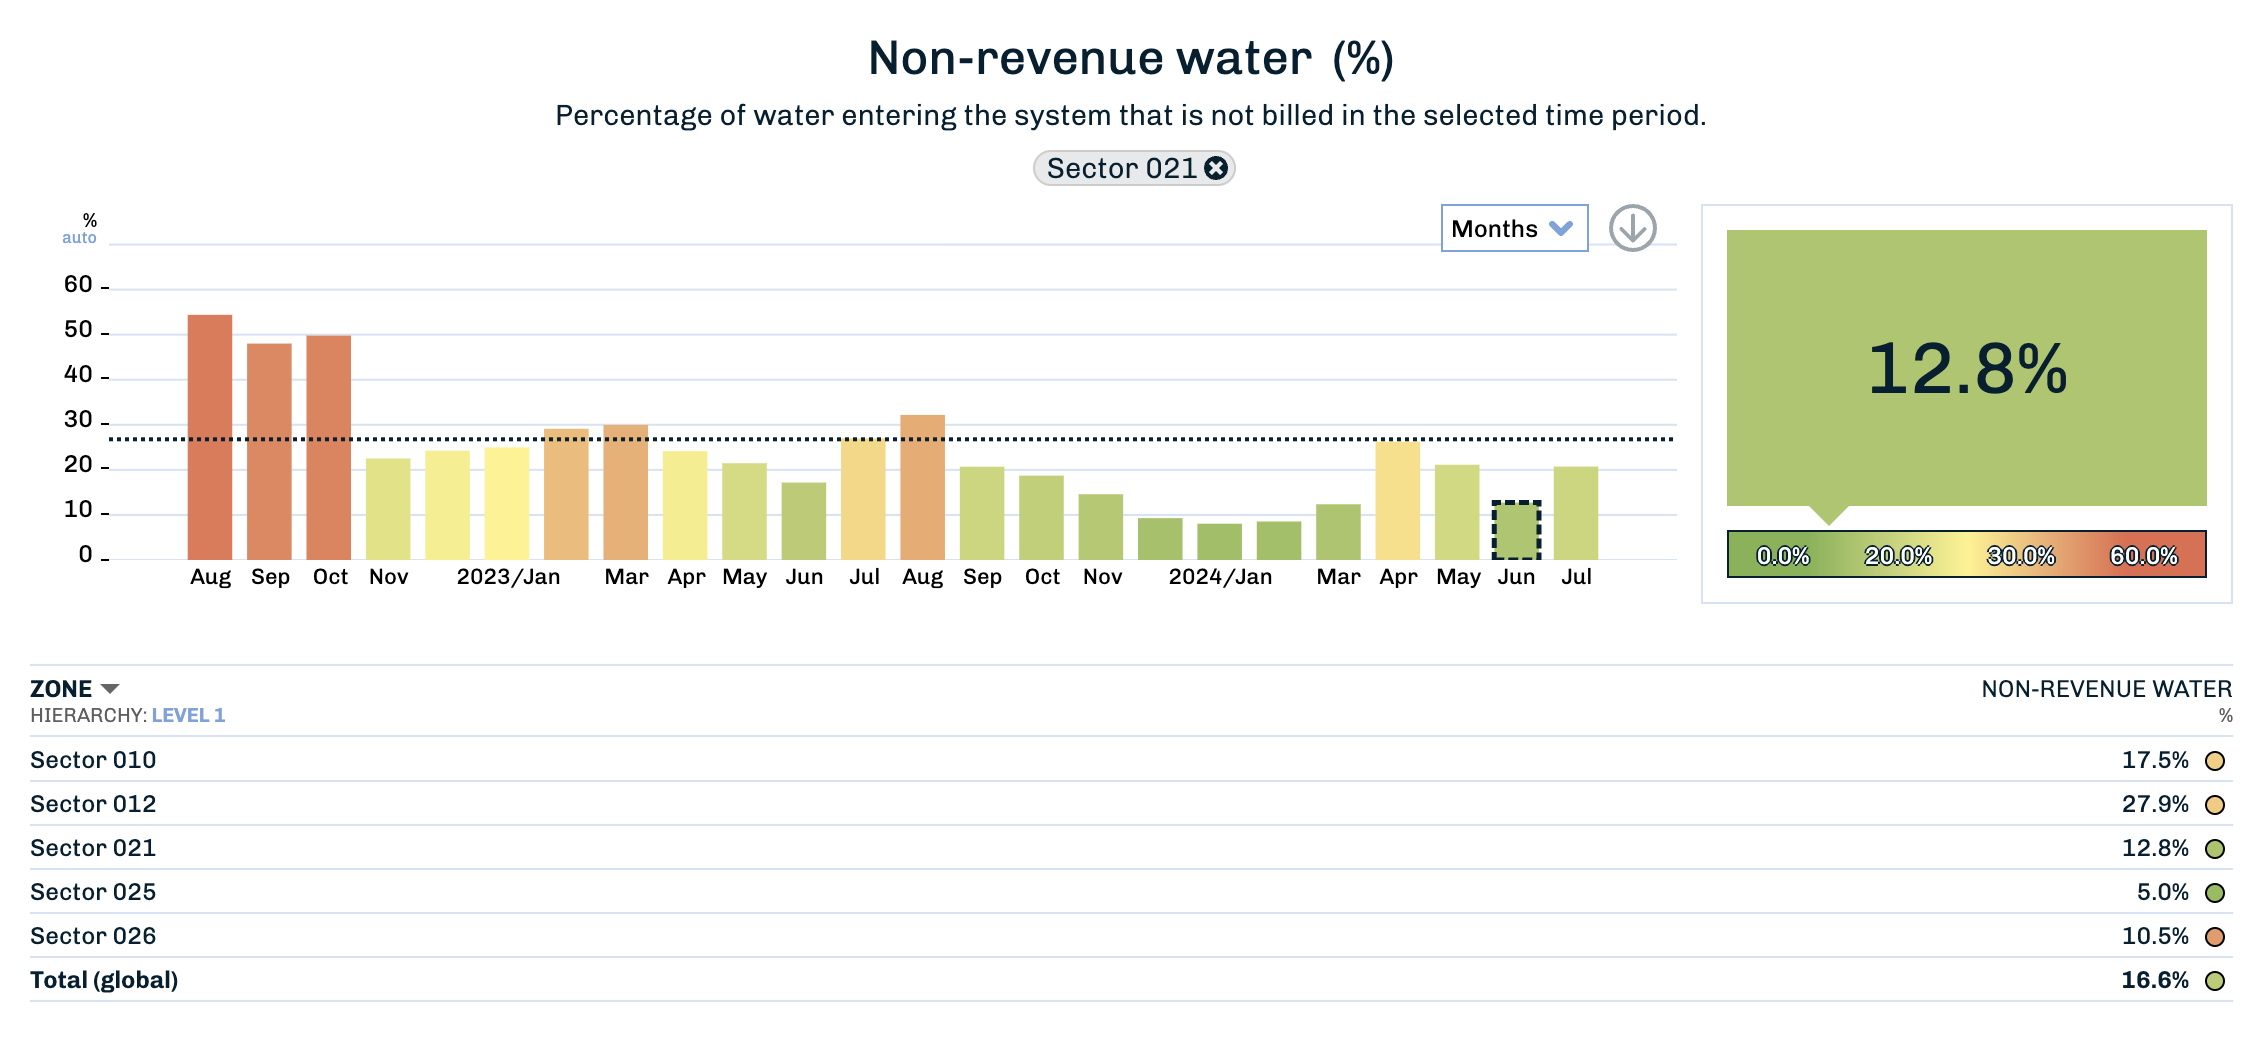
Task: Click Sector 026 orange status dot
Action: [2215, 937]
